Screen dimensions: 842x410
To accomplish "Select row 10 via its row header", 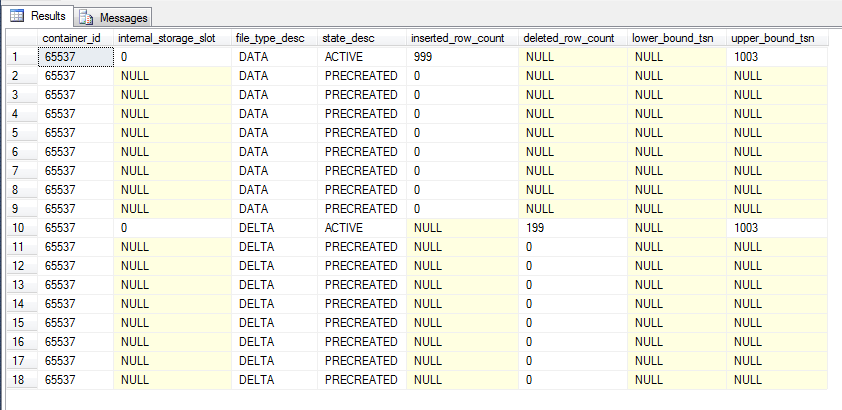I will tap(18, 228).
